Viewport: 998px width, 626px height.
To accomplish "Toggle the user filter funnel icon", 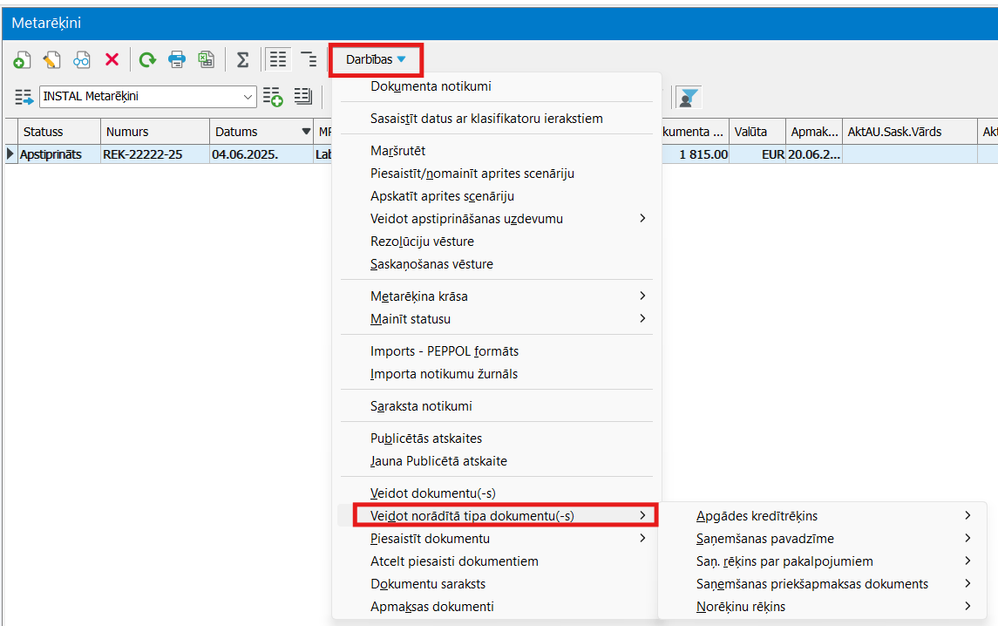I will [x=688, y=97].
